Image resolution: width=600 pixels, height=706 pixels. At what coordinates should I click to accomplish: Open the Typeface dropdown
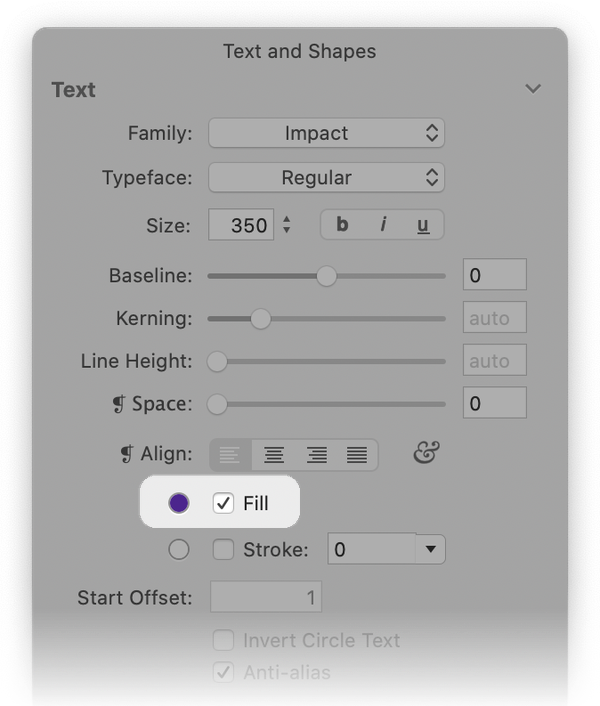pos(326,178)
